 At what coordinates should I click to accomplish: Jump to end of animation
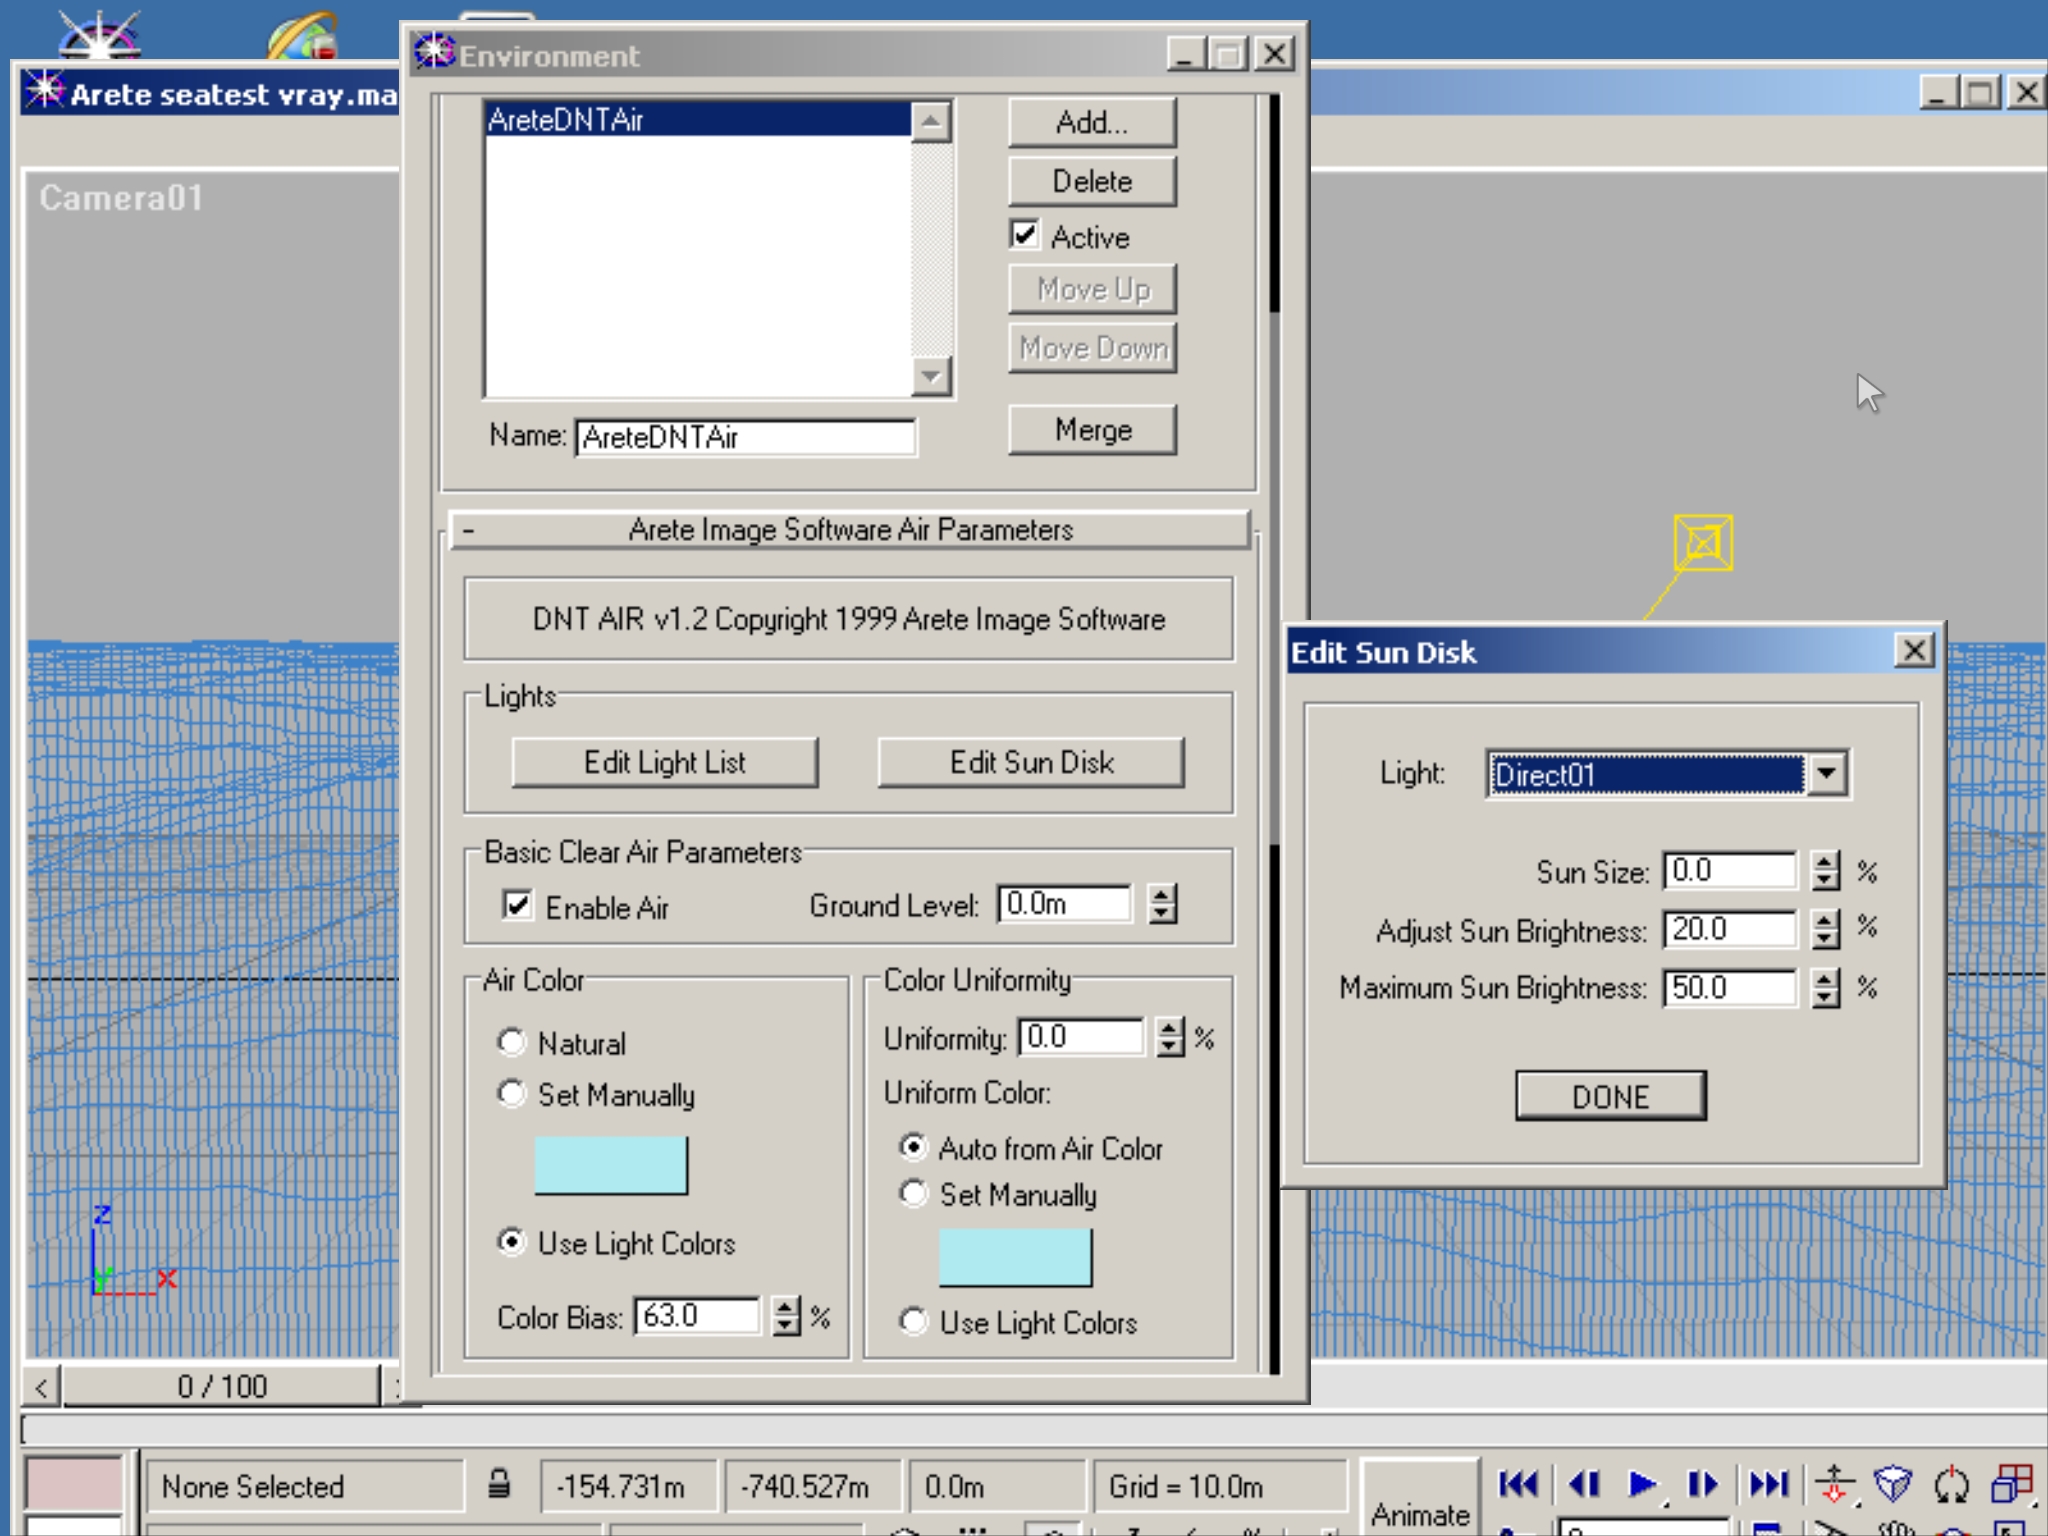[1768, 1485]
